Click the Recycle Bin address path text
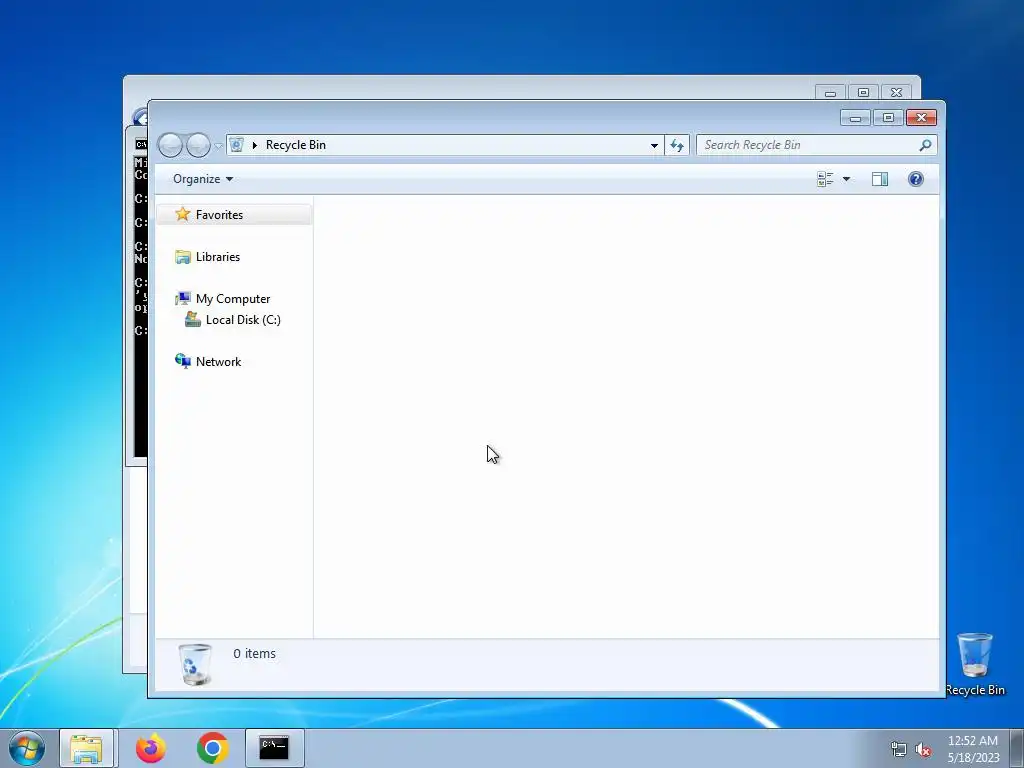This screenshot has width=1024, height=768. tap(296, 145)
